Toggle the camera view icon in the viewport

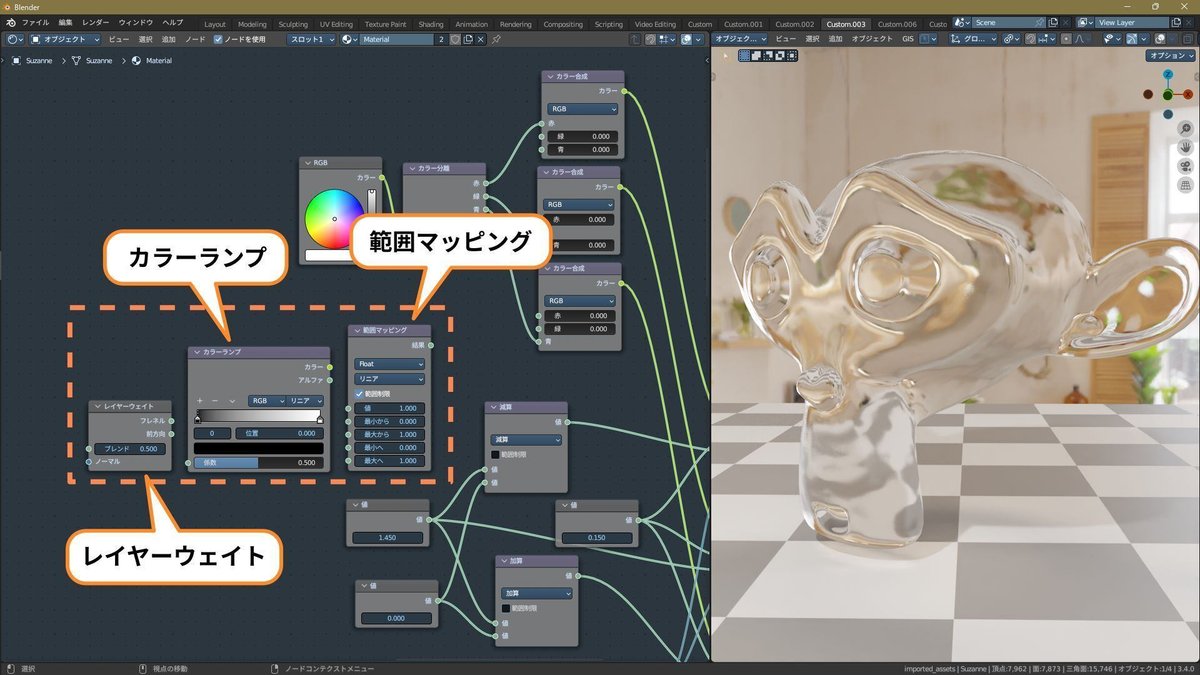tap(1185, 166)
